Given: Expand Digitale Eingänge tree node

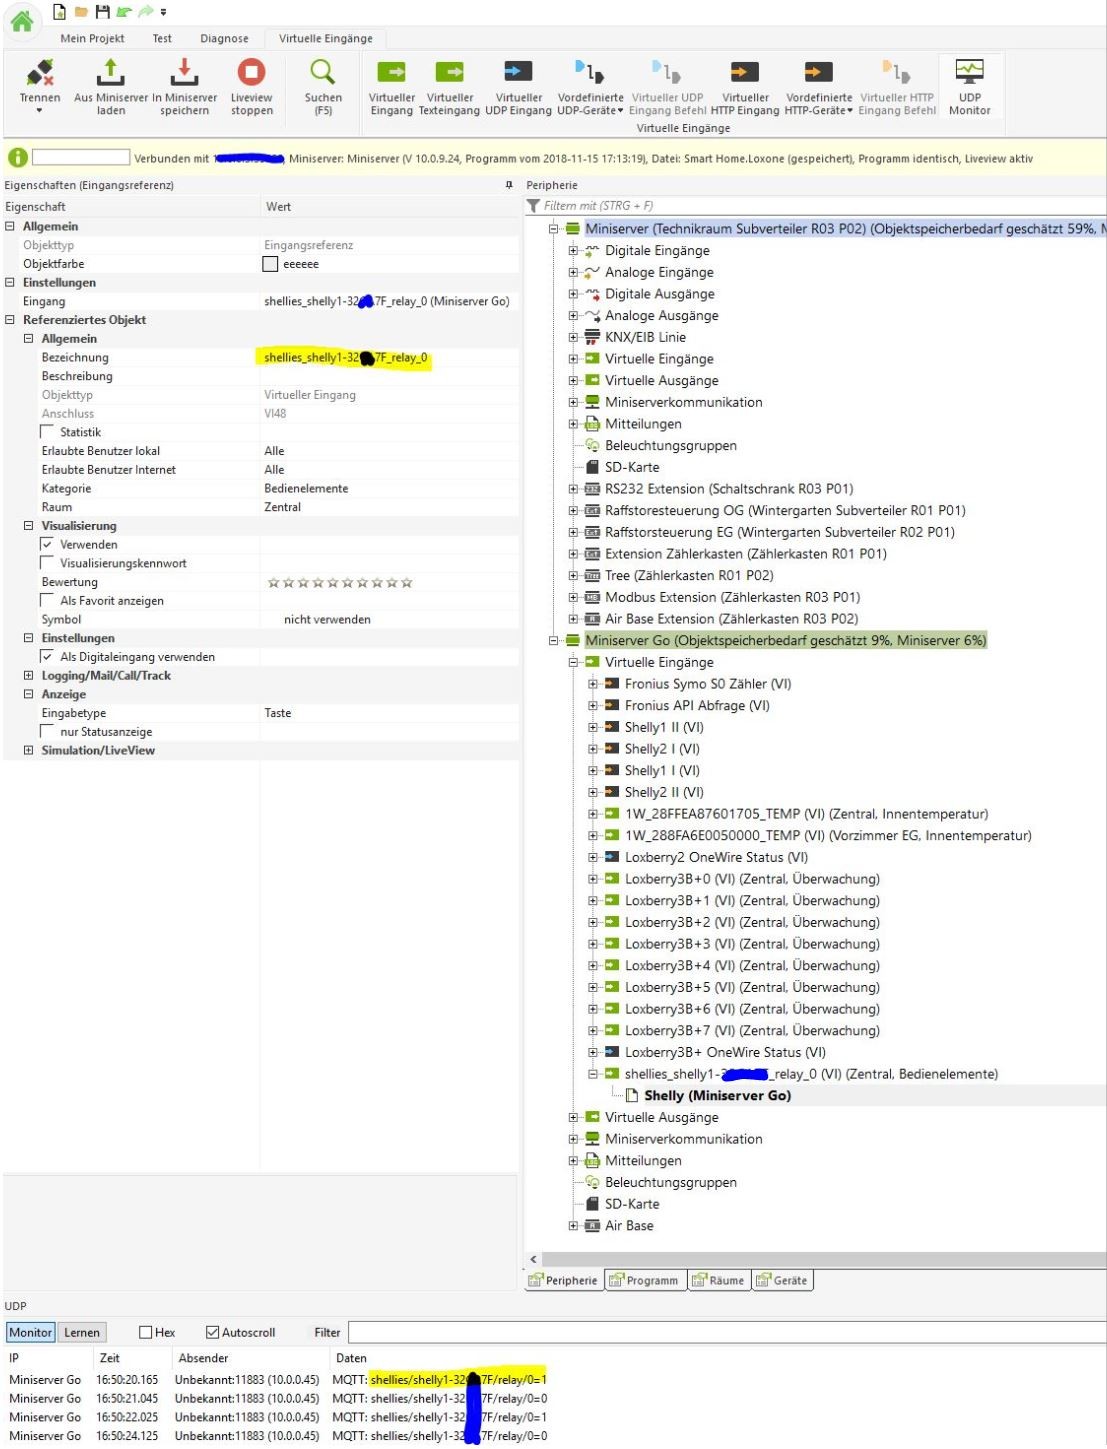Looking at the screenshot, I should pos(573,250).
